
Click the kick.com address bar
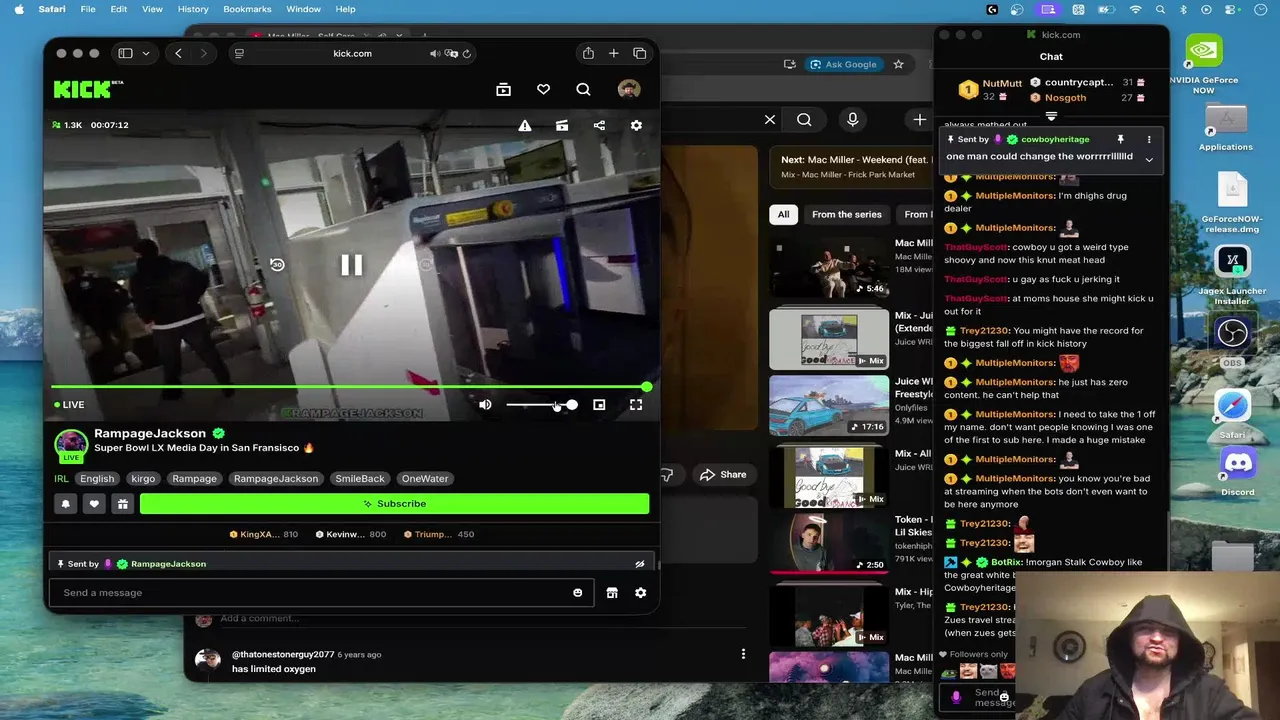352,53
